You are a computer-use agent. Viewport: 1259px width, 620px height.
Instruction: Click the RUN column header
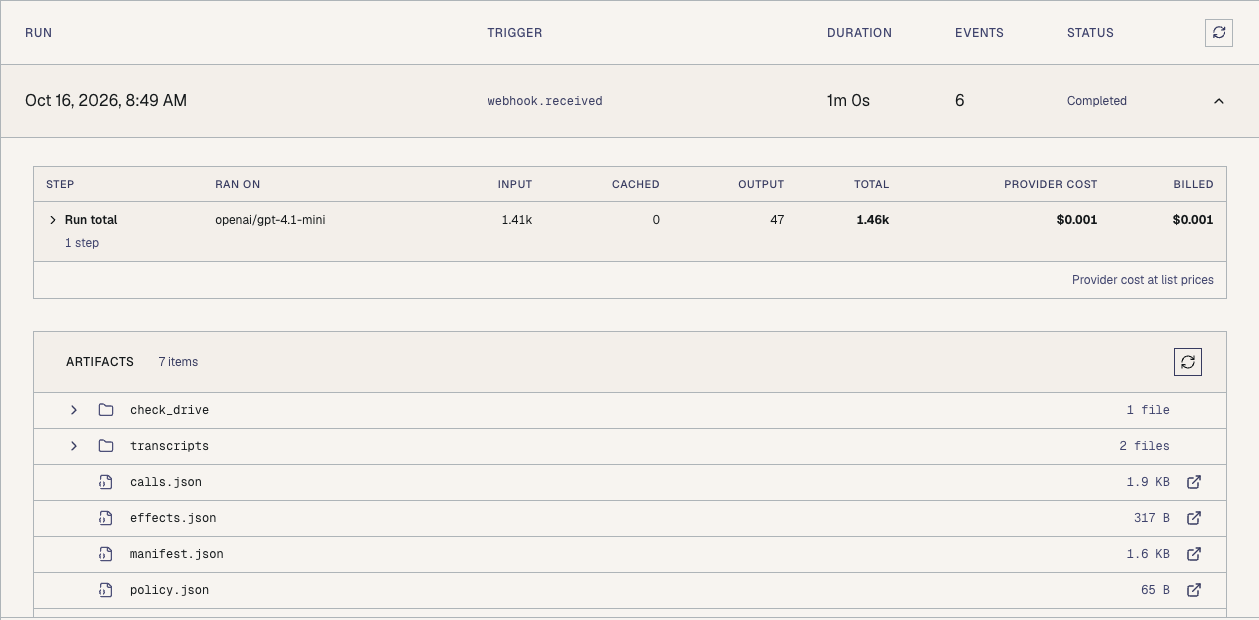[38, 33]
